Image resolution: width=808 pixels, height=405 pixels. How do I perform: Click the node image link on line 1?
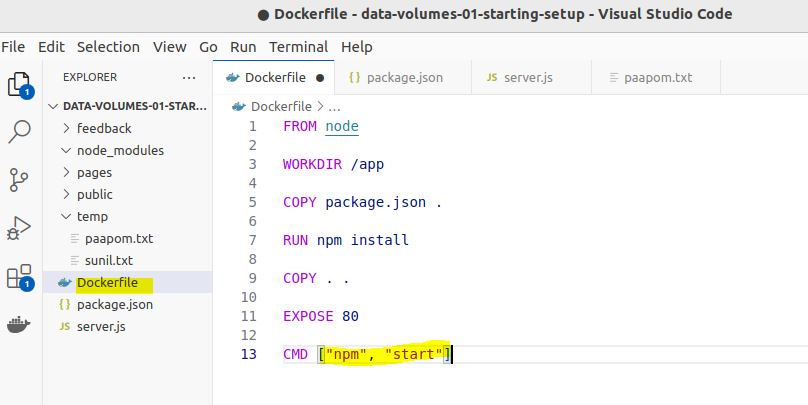pyautogui.click(x=342, y=126)
